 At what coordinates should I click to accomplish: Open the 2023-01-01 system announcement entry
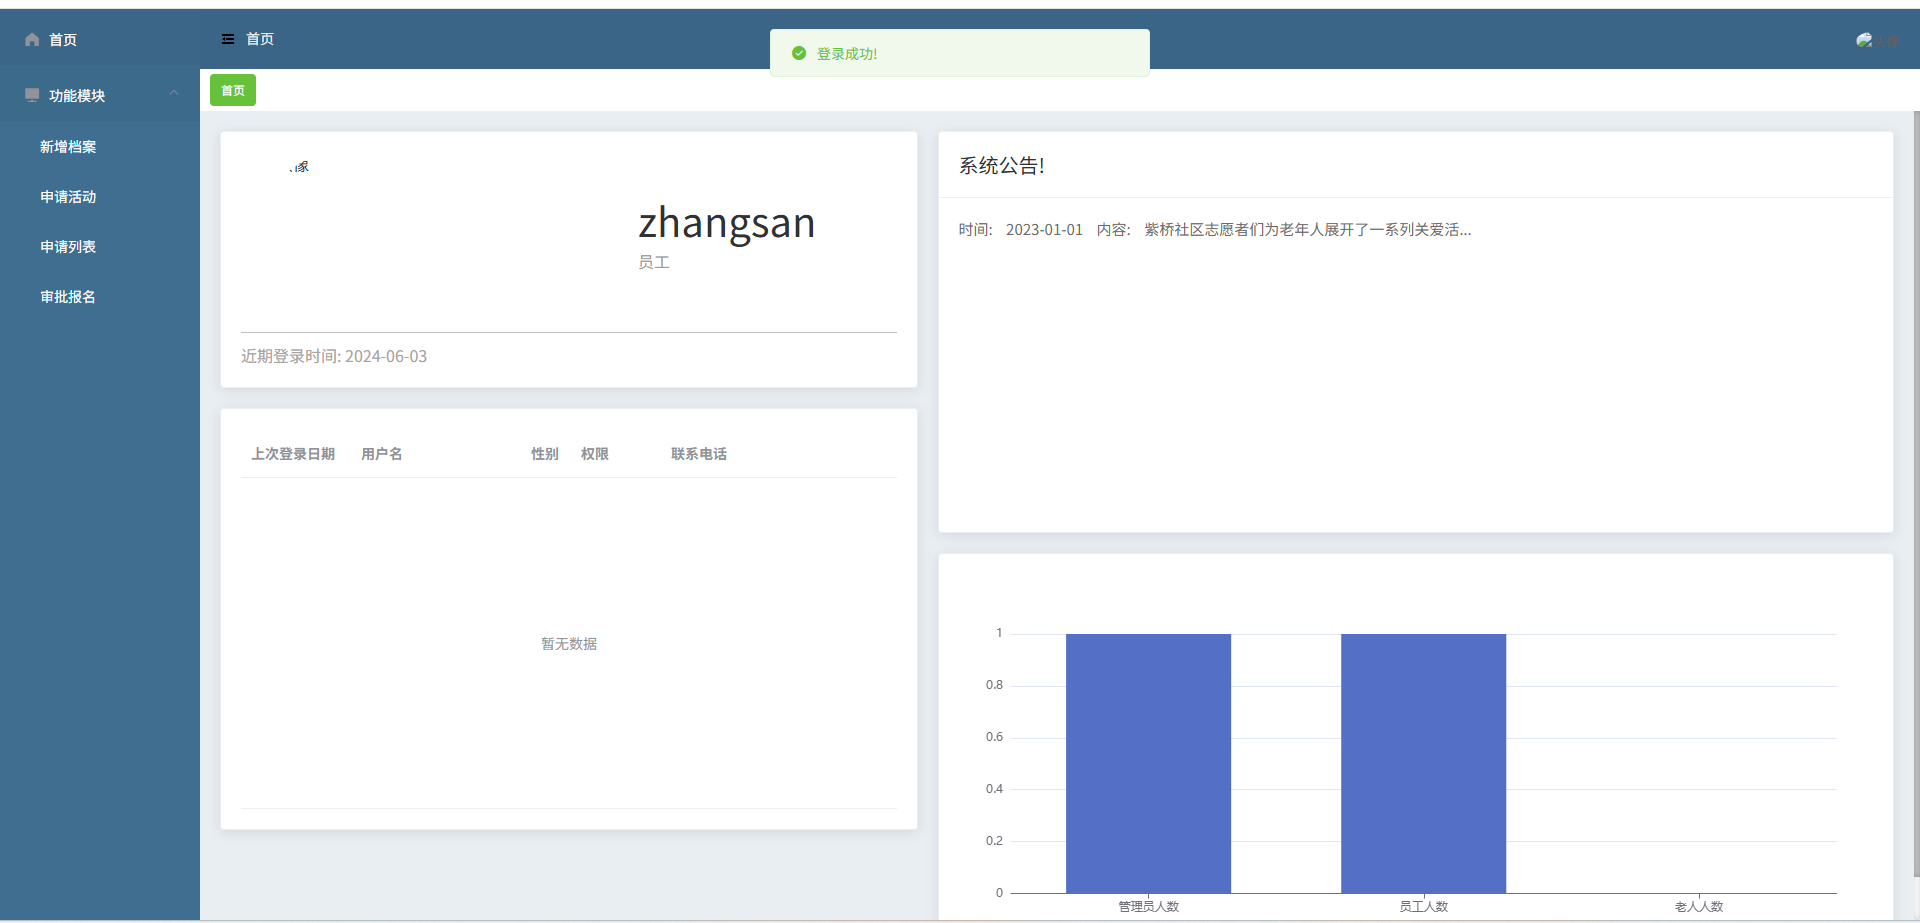(x=1214, y=230)
